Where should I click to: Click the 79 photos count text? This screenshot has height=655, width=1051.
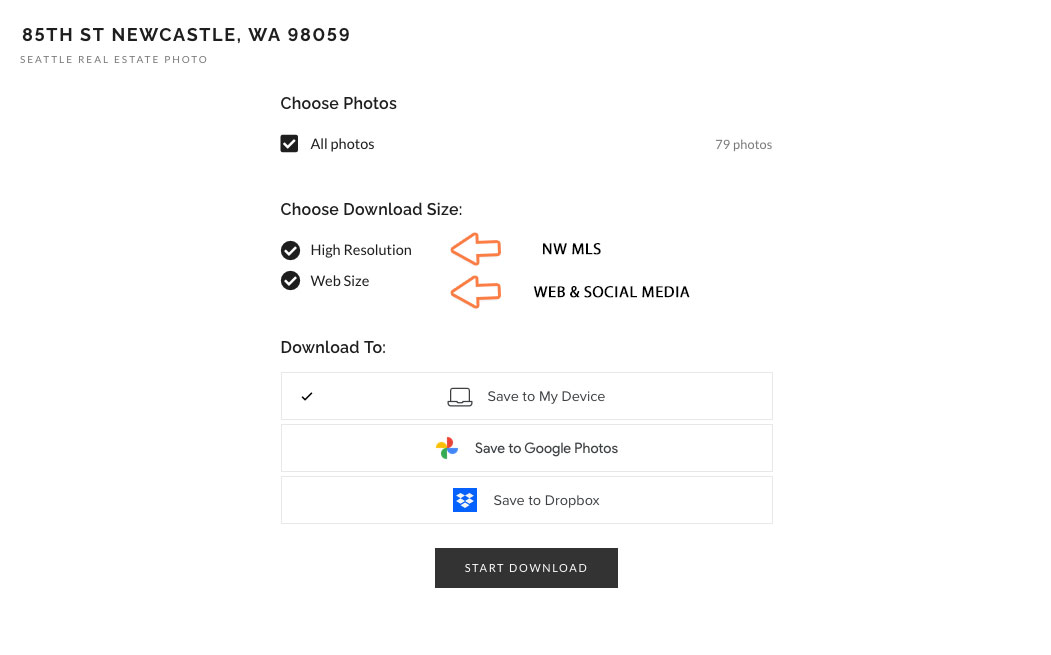pos(743,145)
